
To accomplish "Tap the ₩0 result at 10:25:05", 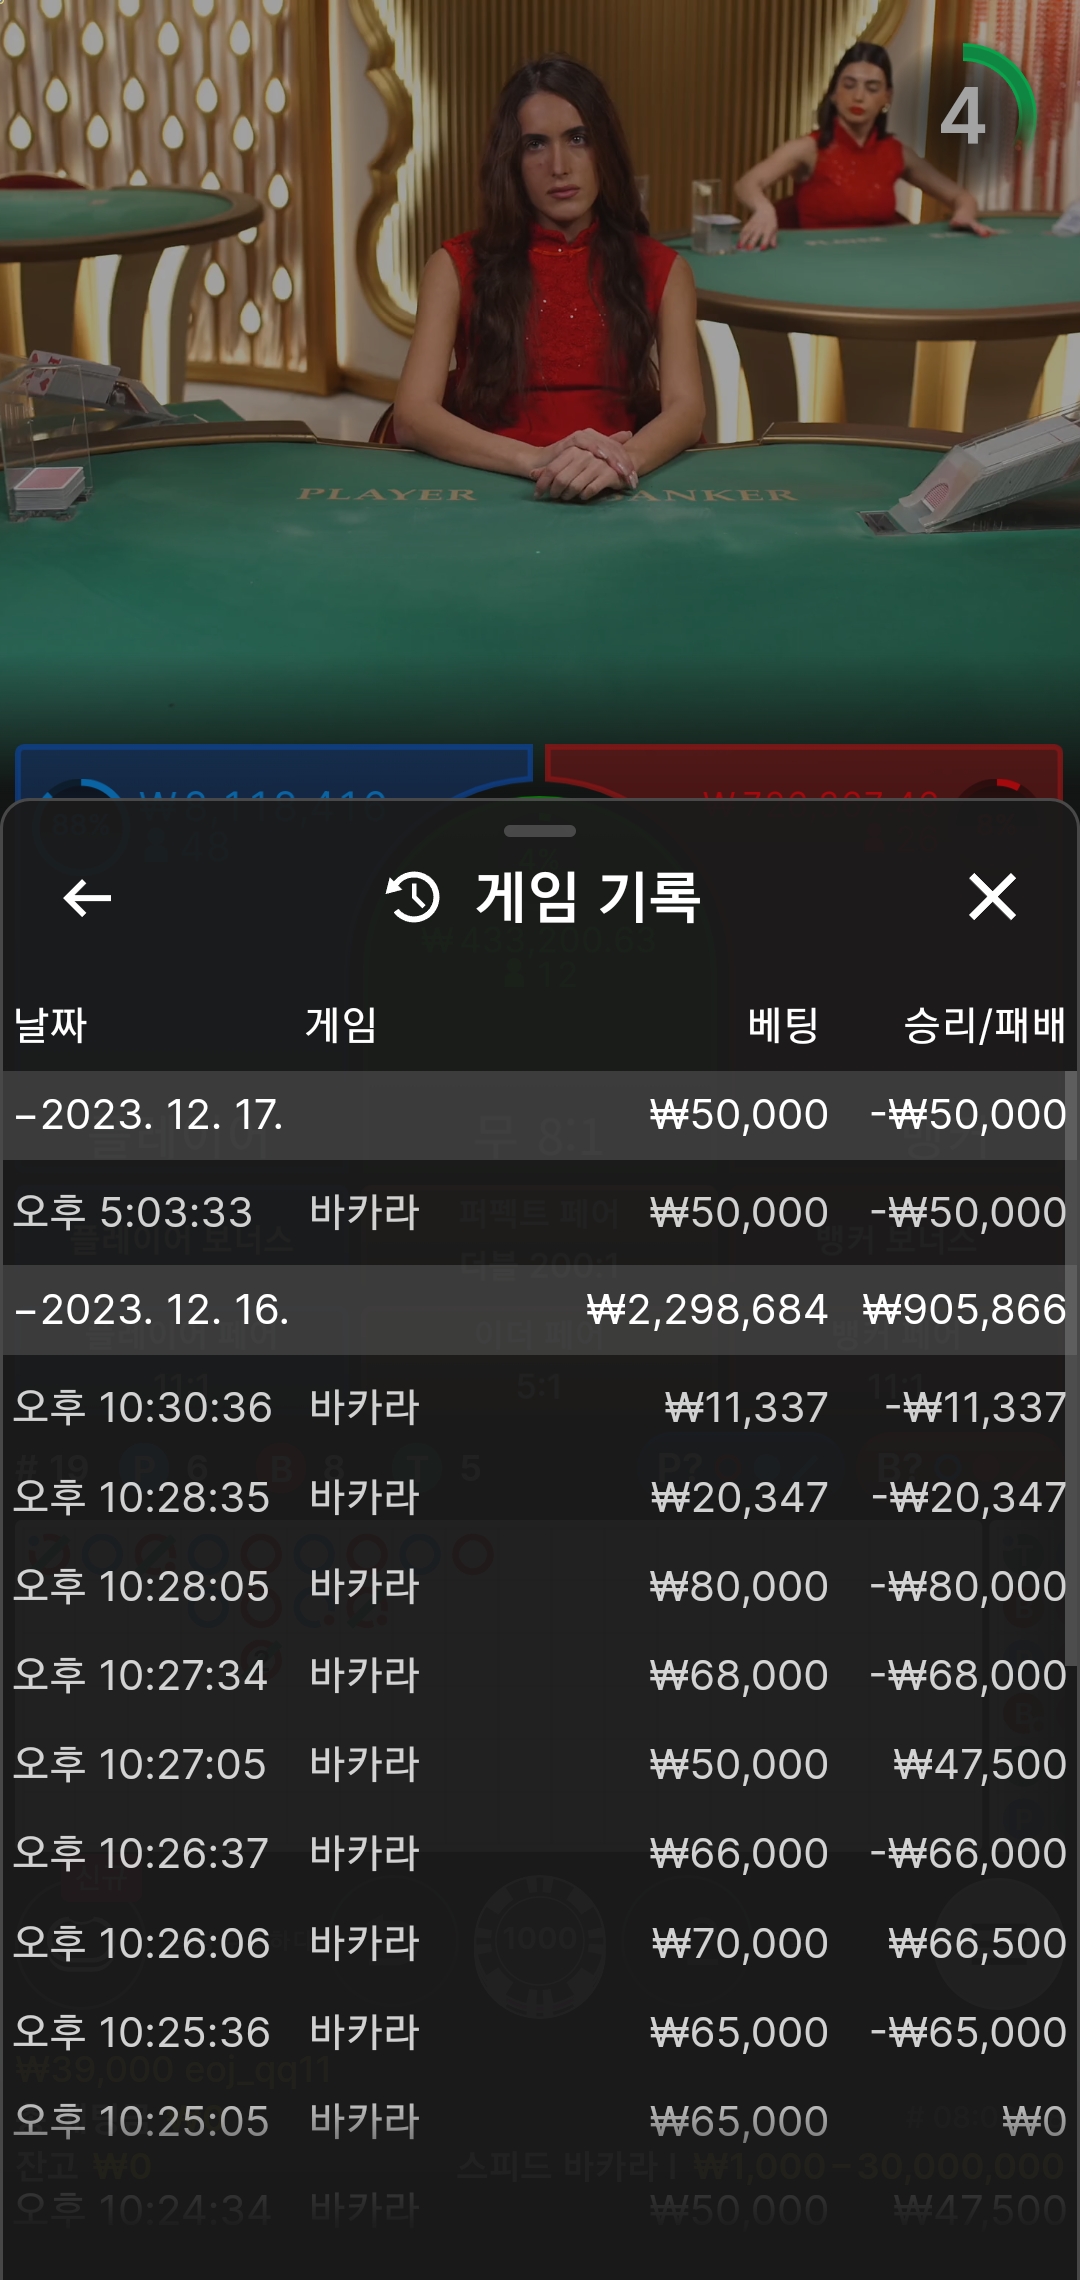I will point(1034,2121).
